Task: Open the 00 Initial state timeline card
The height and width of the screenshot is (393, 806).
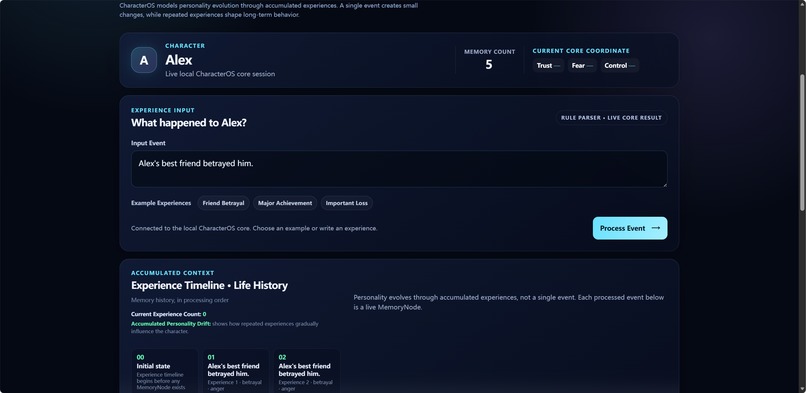Action: point(164,371)
